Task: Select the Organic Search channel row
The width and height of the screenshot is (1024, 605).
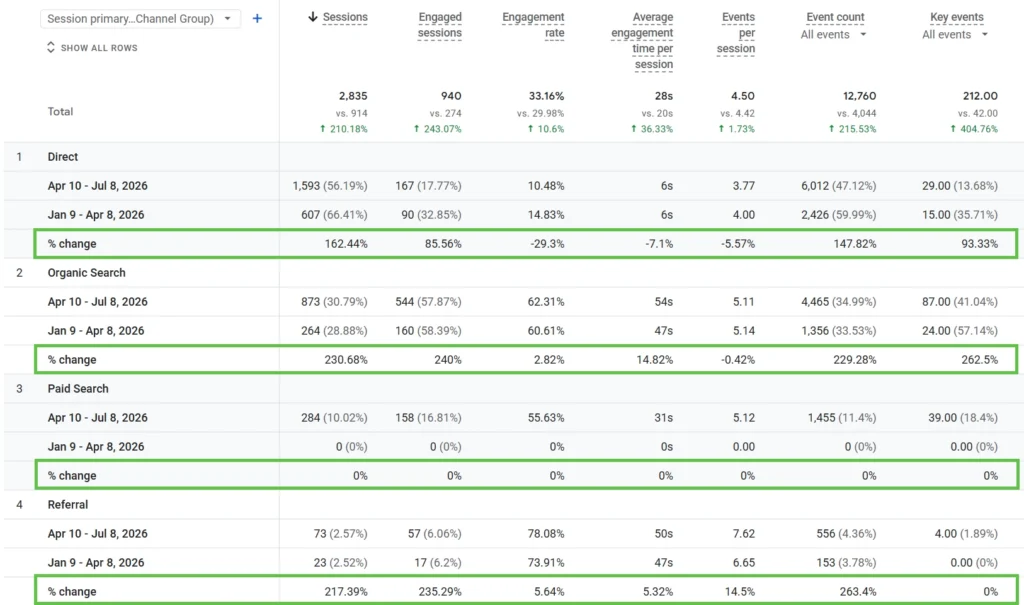Action: (x=514, y=273)
